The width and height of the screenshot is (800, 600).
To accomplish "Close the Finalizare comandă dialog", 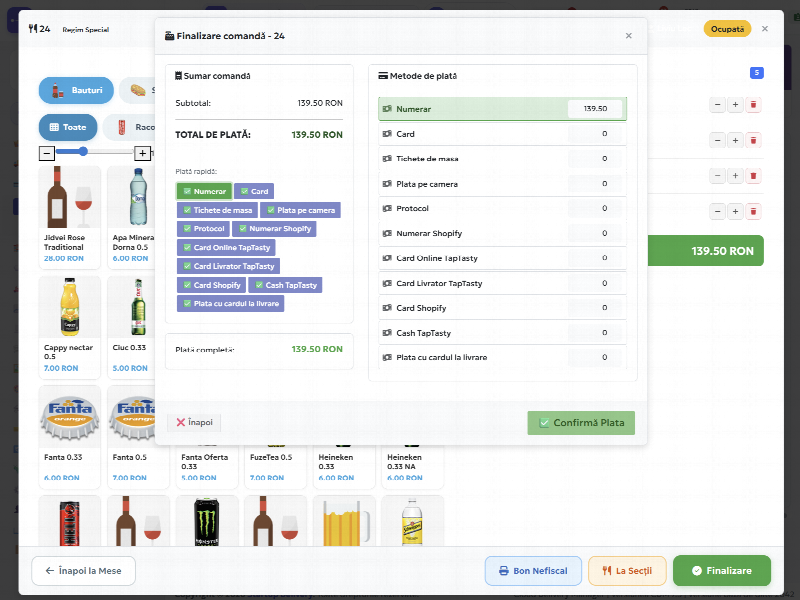I will tap(629, 36).
